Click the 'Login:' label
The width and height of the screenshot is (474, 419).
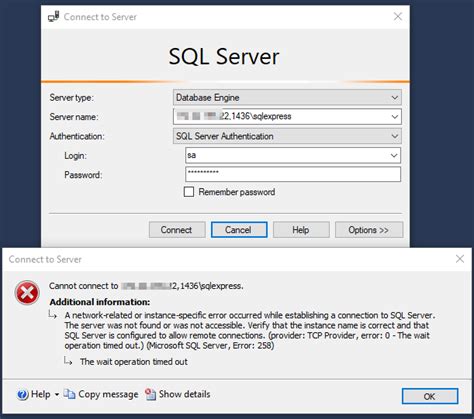coord(75,156)
